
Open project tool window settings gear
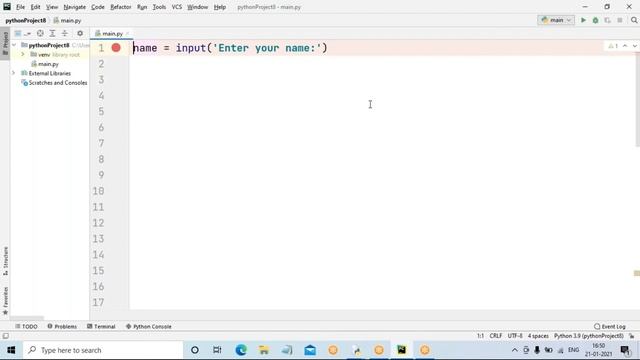coord(80,33)
